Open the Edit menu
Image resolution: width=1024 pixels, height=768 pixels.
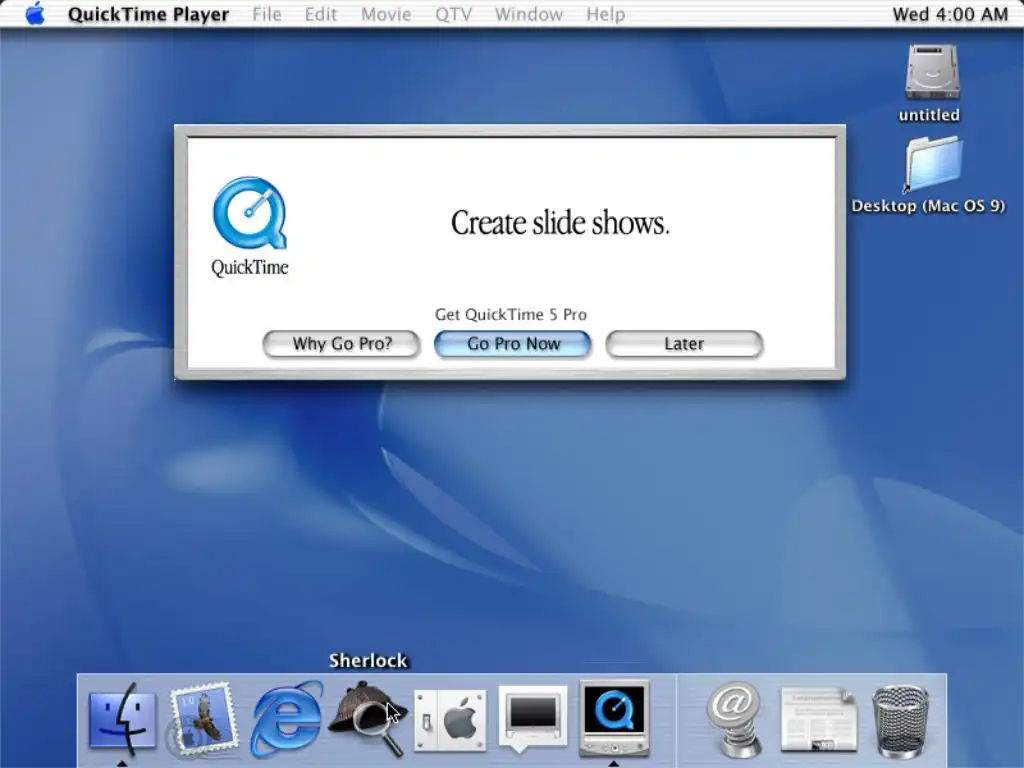click(x=321, y=14)
